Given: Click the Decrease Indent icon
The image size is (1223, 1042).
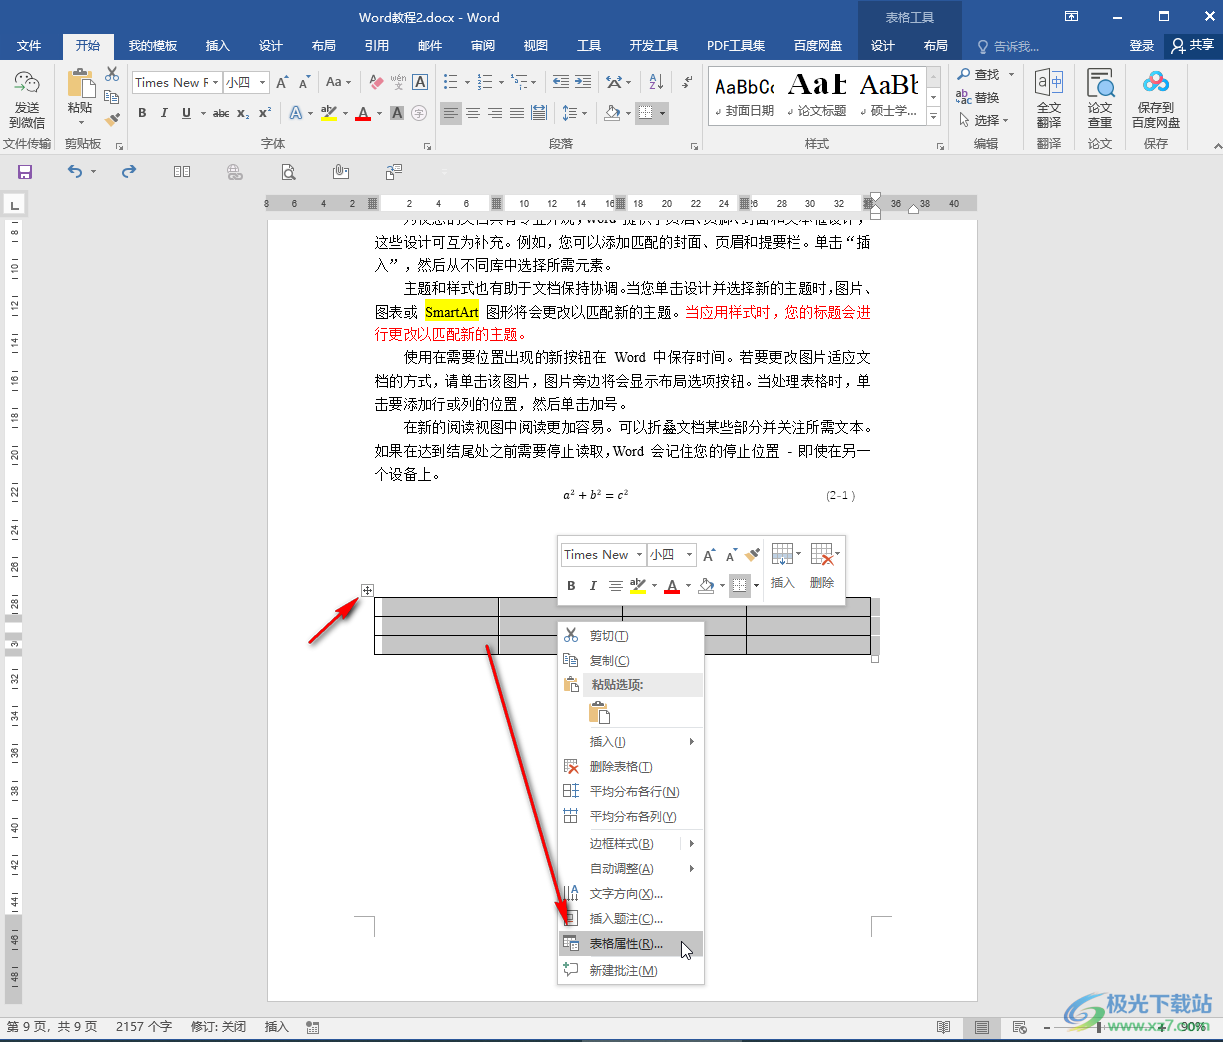Looking at the screenshot, I should (561, 82).
